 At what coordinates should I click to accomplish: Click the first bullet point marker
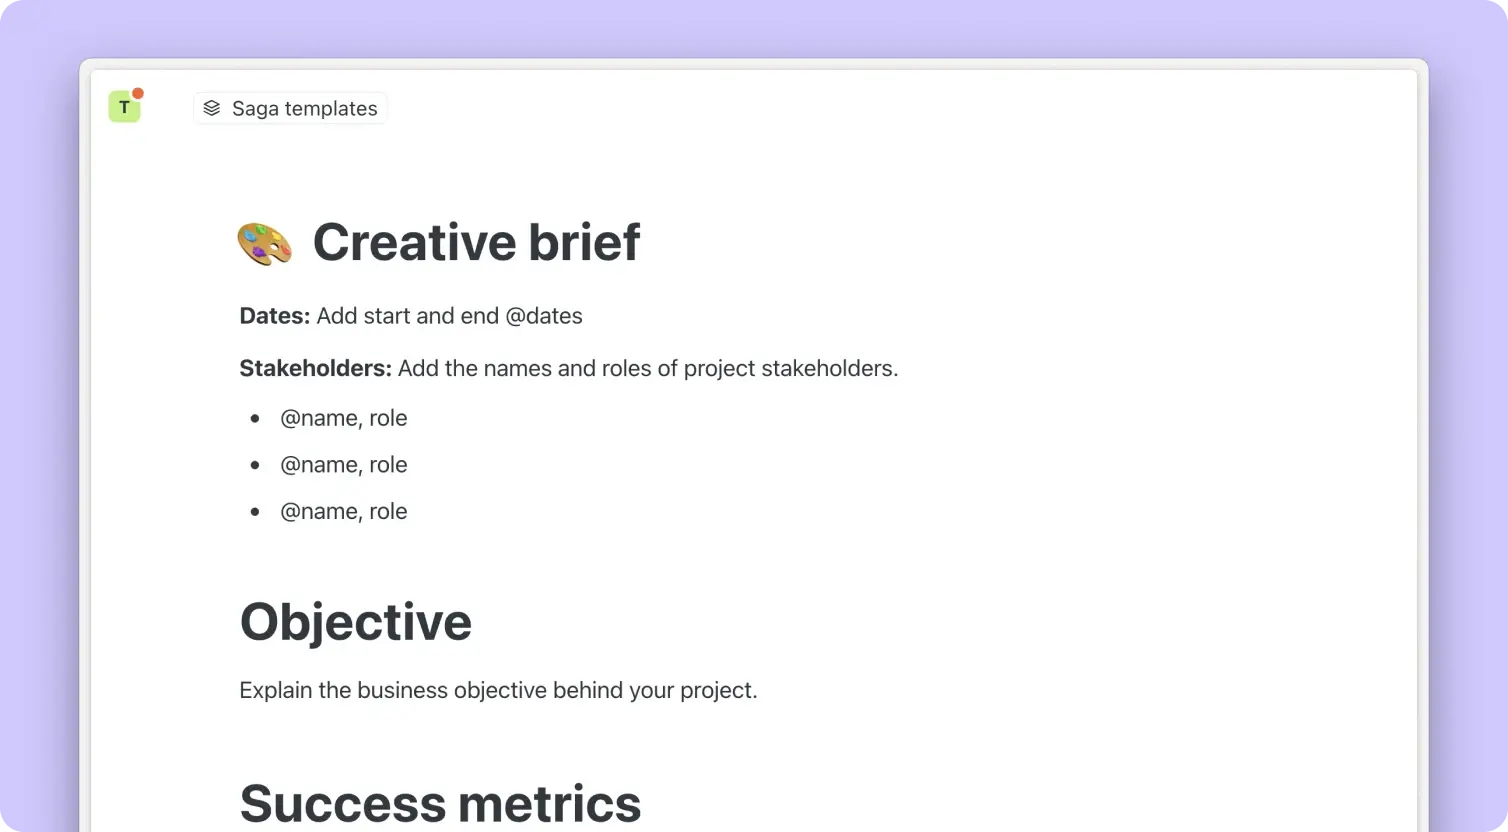click(255, 419)
